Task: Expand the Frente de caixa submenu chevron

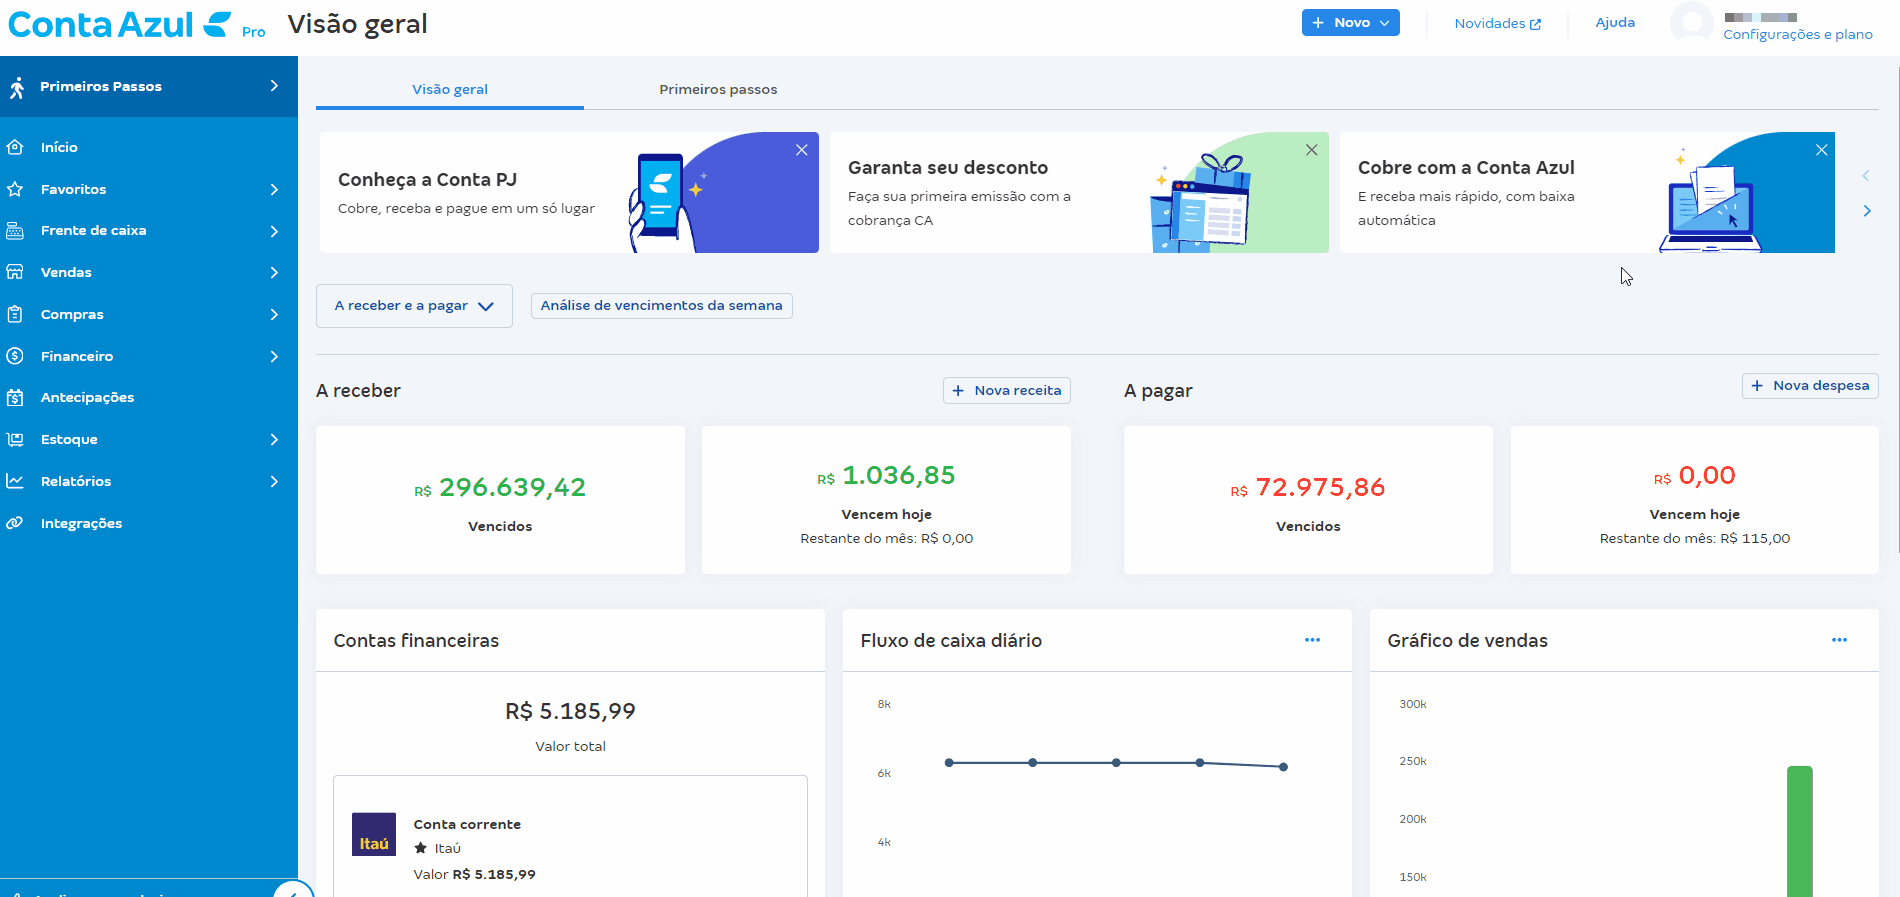Action: pos(274,231)
